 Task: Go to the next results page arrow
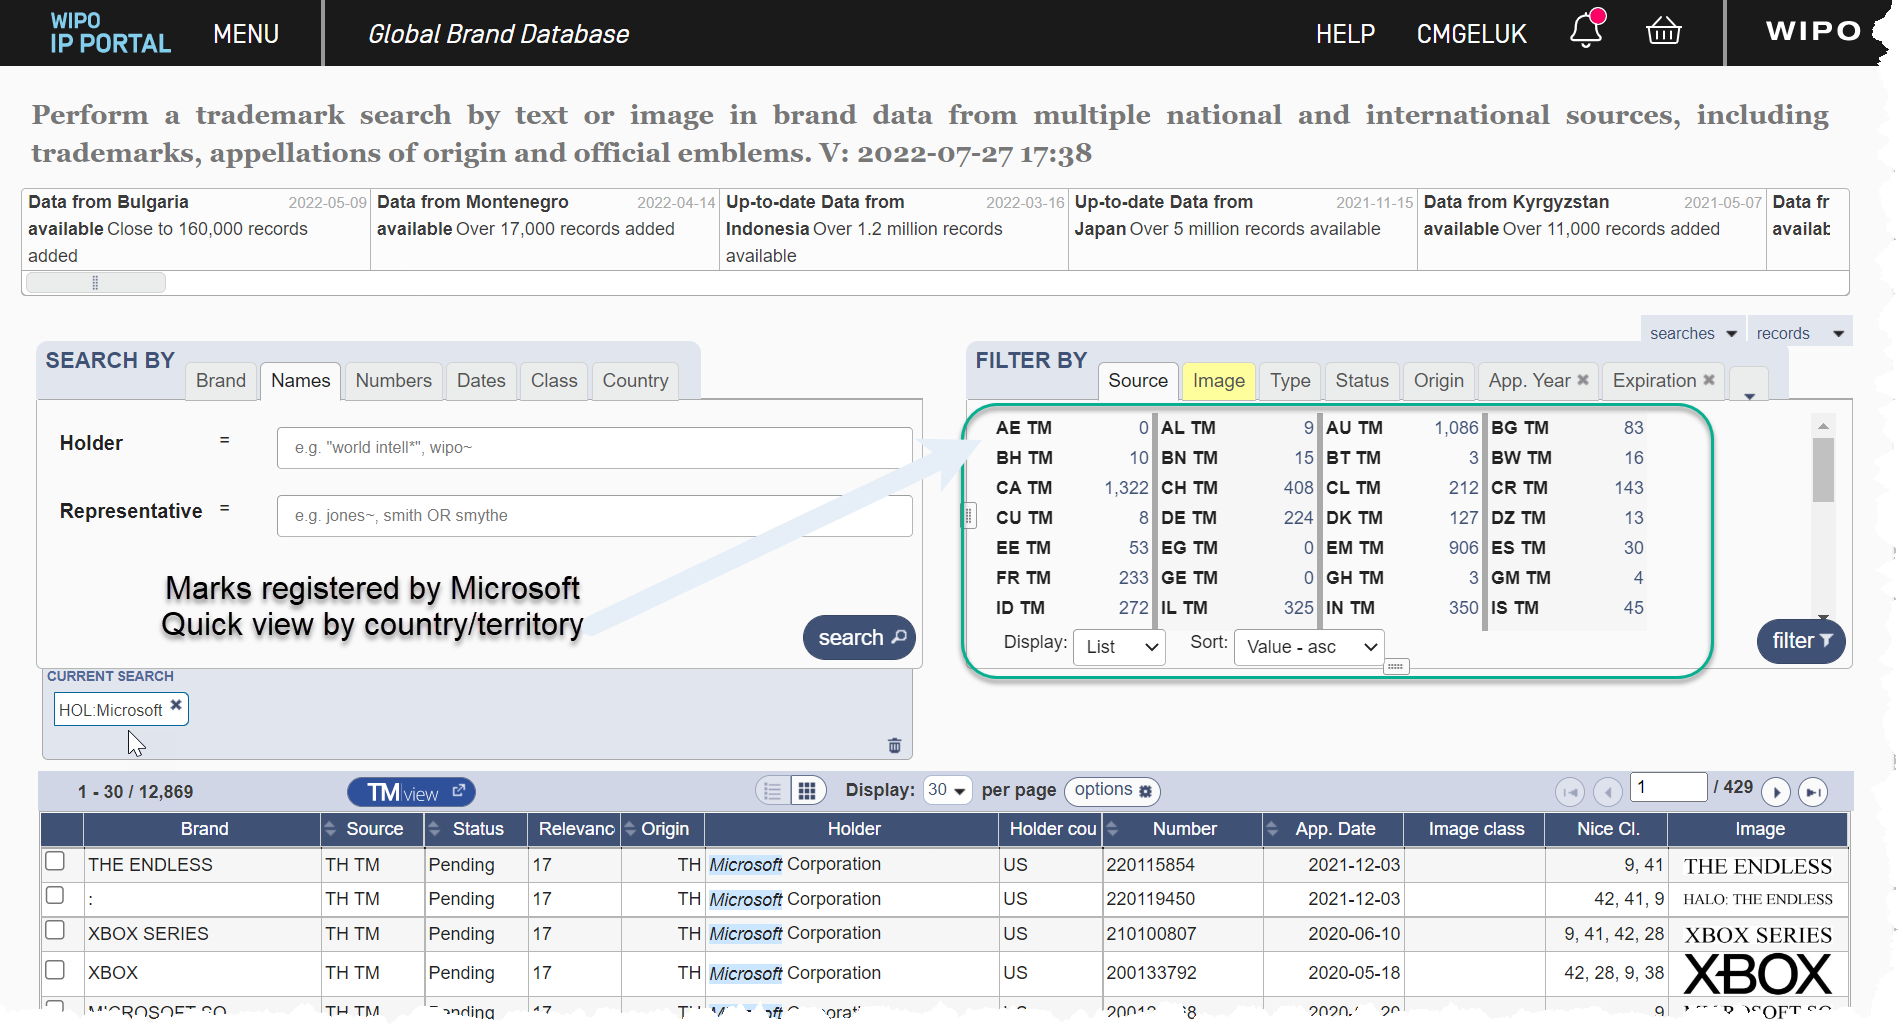click(1776, 791)
